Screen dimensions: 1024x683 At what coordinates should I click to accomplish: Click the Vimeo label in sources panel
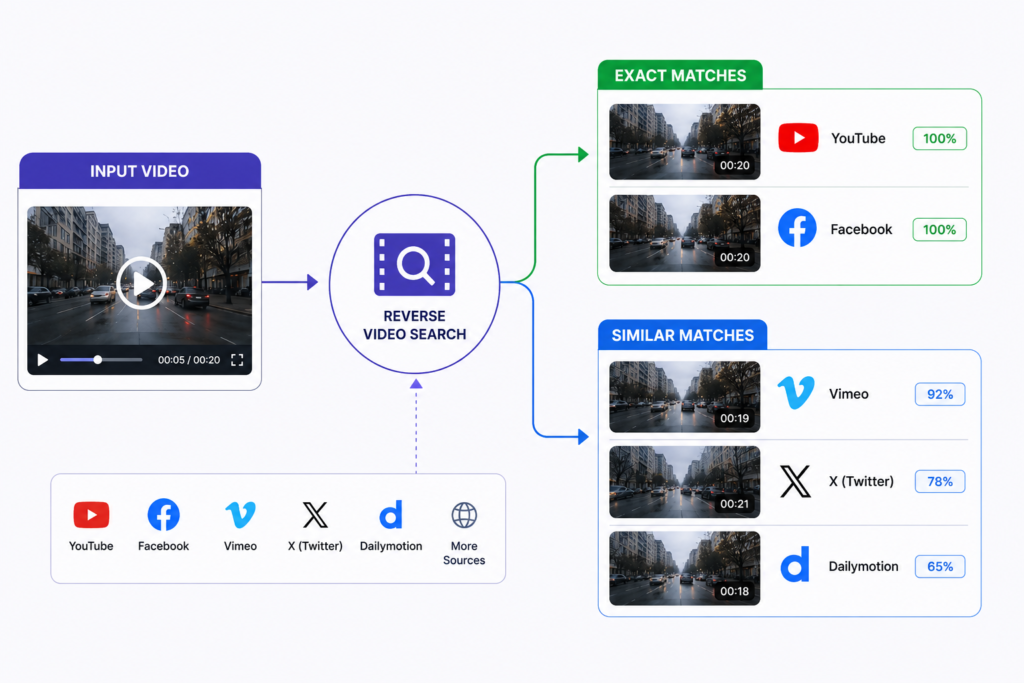[240, 546]
